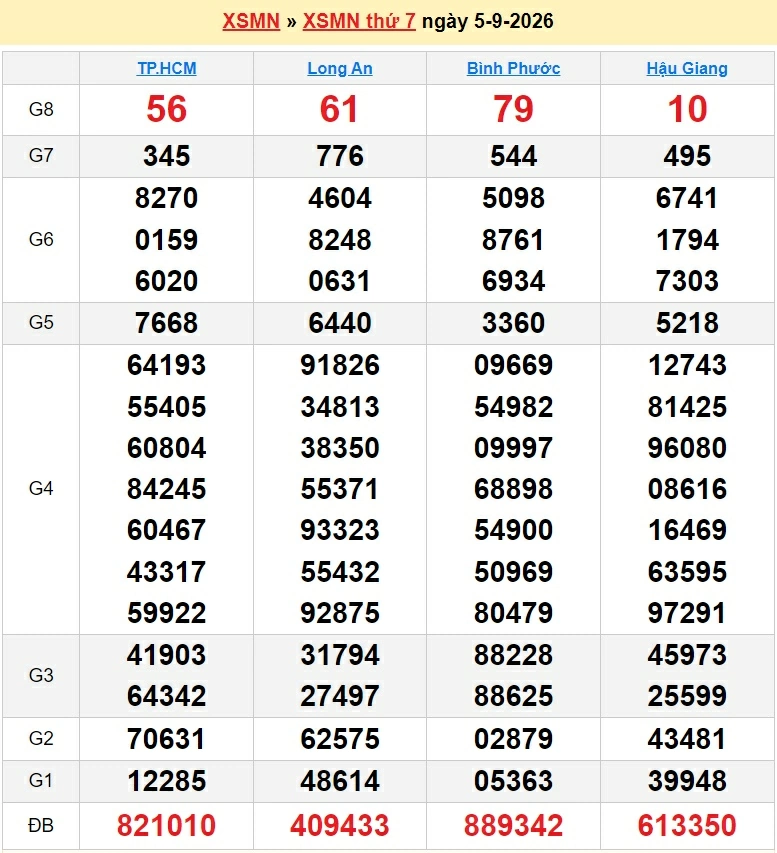Screen dimensions: 777x853
Task: Open the Bình Phước province link
Action: (513, 69)
